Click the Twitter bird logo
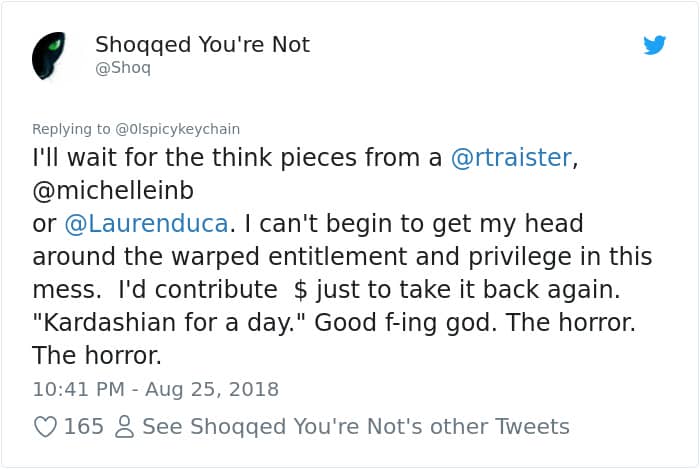The image size is (700, 469). (x=655, y=45)
